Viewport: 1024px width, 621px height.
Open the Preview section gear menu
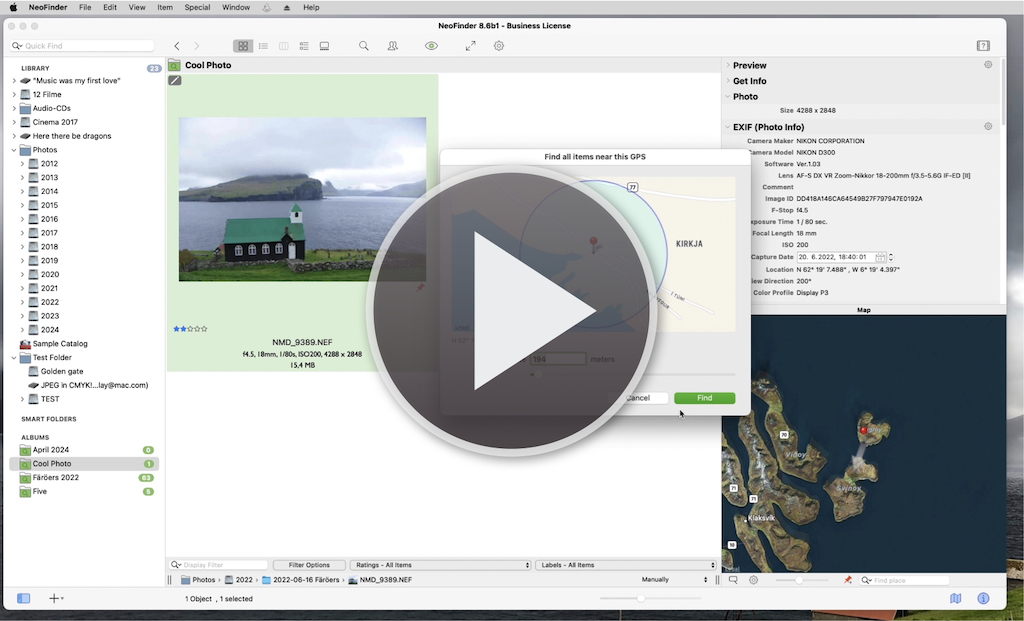[988, 65]
